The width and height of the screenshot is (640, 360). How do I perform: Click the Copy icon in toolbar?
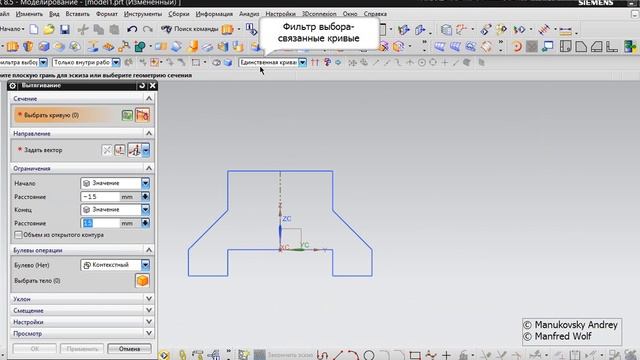point(99,29)
